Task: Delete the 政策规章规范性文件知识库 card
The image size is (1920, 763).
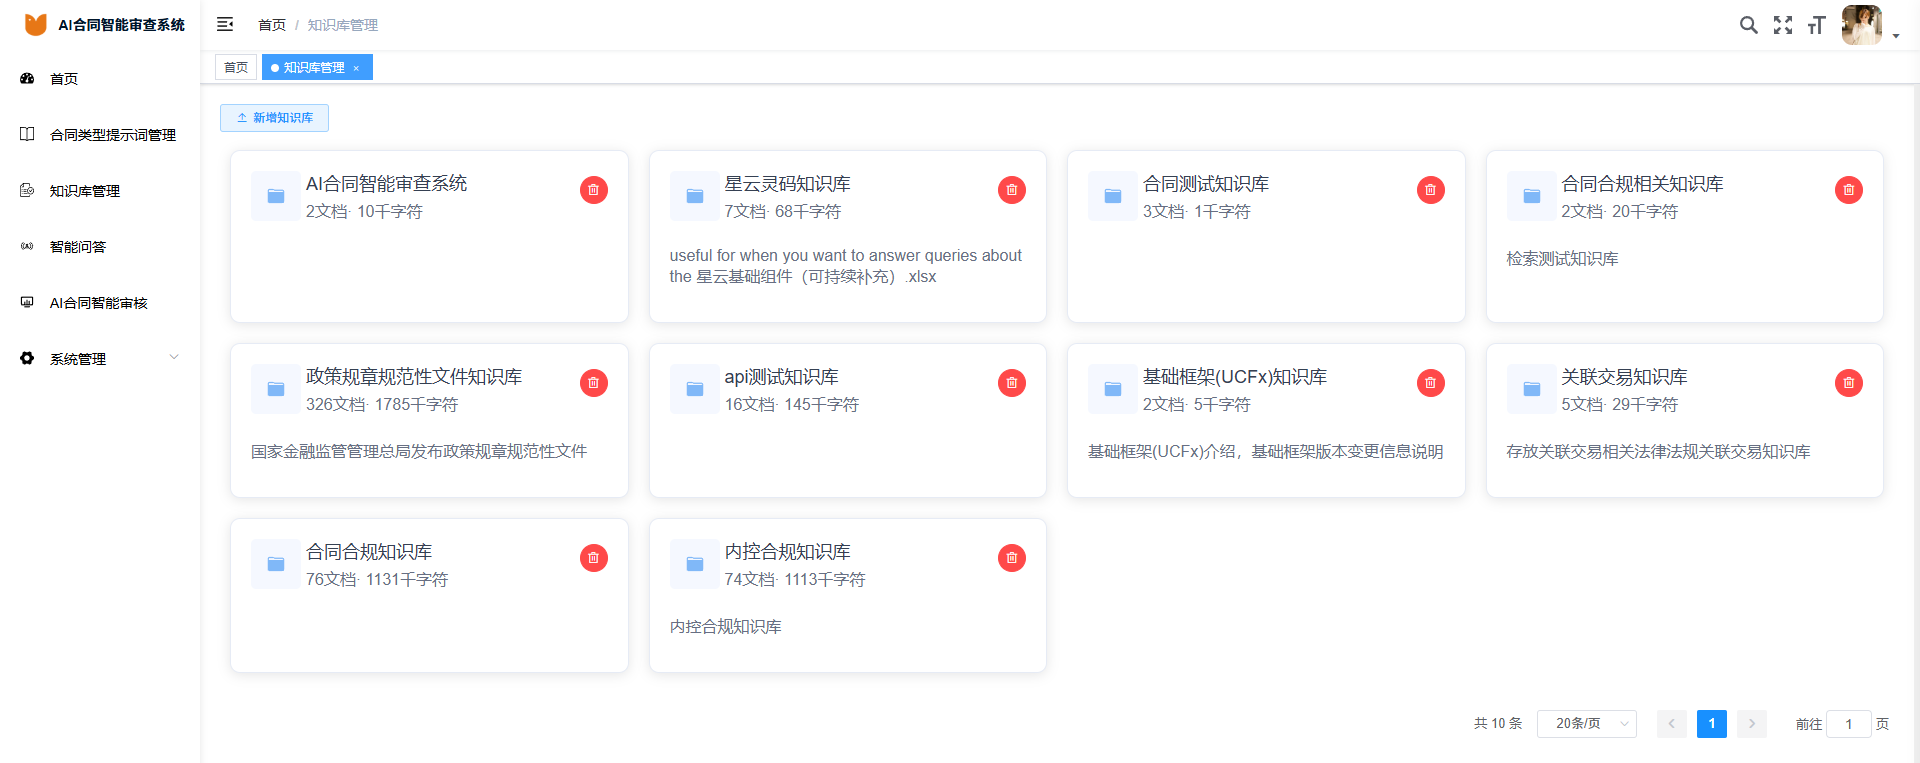Action: click(x=594, y=383)
